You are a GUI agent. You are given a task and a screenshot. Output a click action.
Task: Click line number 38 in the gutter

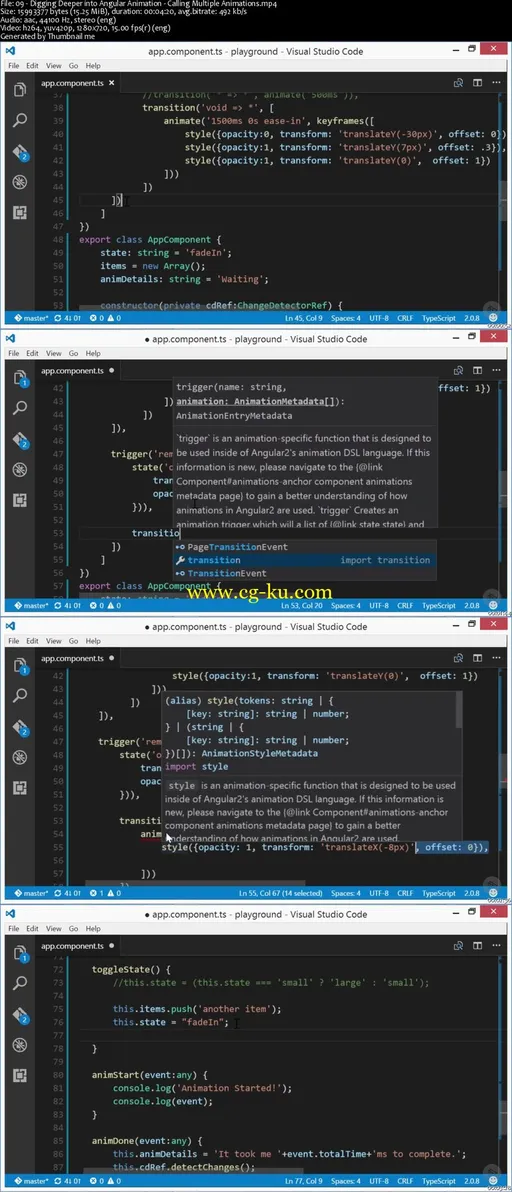[58, 107]
